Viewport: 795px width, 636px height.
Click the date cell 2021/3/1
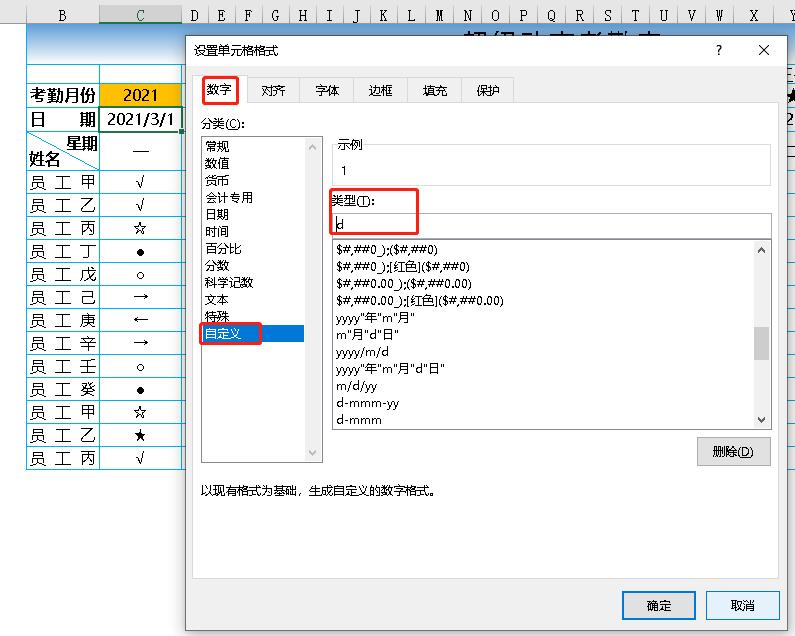[140, 119]
